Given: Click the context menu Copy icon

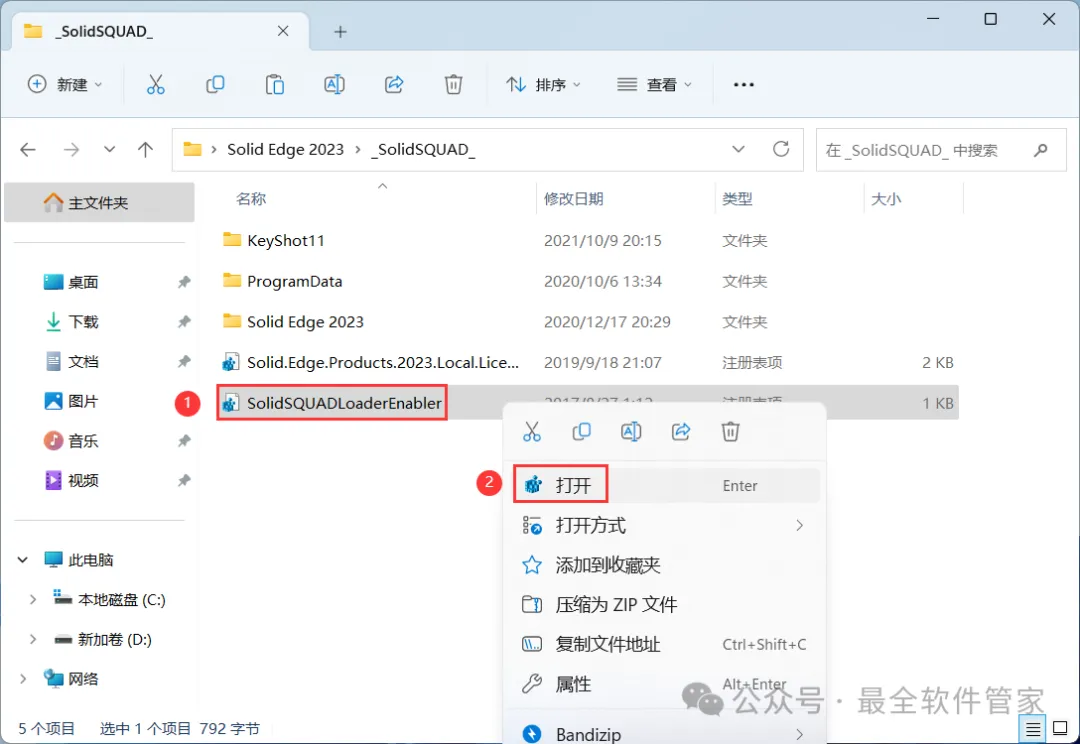Looking at the screenshot, I should tap(581, 432).
